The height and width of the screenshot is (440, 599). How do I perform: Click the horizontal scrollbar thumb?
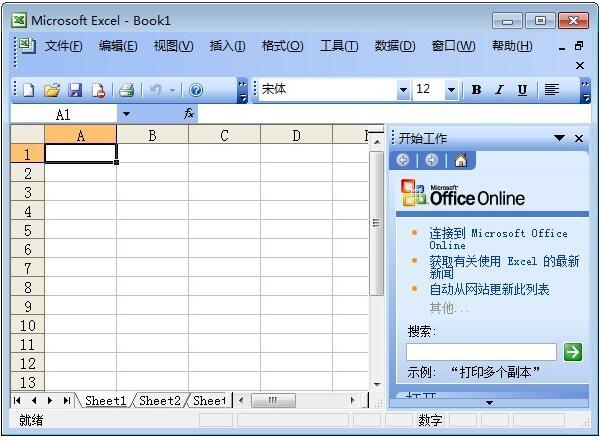(x=273, y=400)
